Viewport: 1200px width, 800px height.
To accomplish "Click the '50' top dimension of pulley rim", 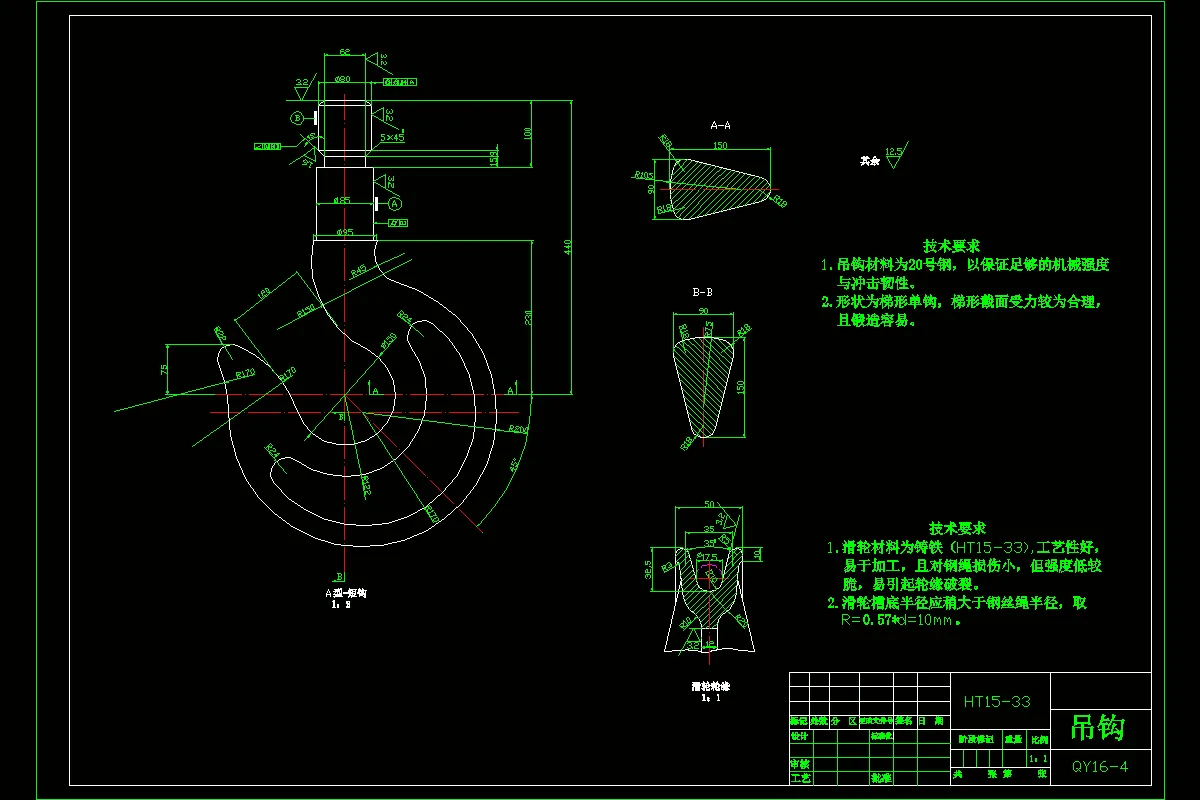I will [x=711, y=504].
